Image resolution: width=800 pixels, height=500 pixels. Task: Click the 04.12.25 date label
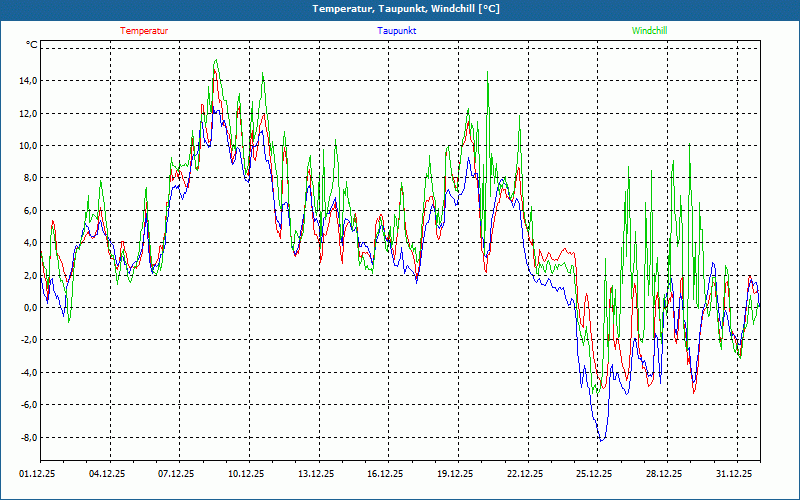[106, 474]
